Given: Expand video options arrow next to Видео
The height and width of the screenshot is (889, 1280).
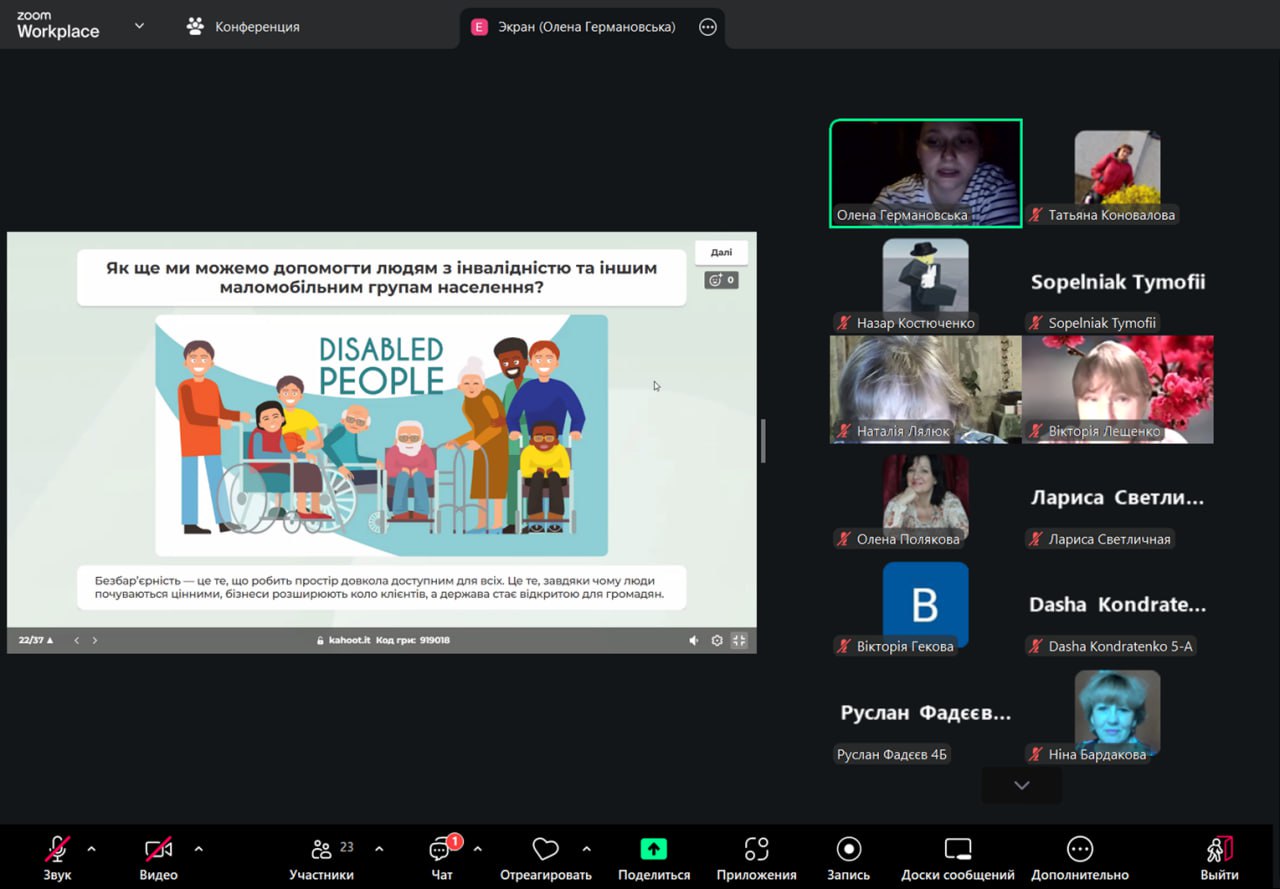Looking at the screenshot, I should tap(199, 849).
